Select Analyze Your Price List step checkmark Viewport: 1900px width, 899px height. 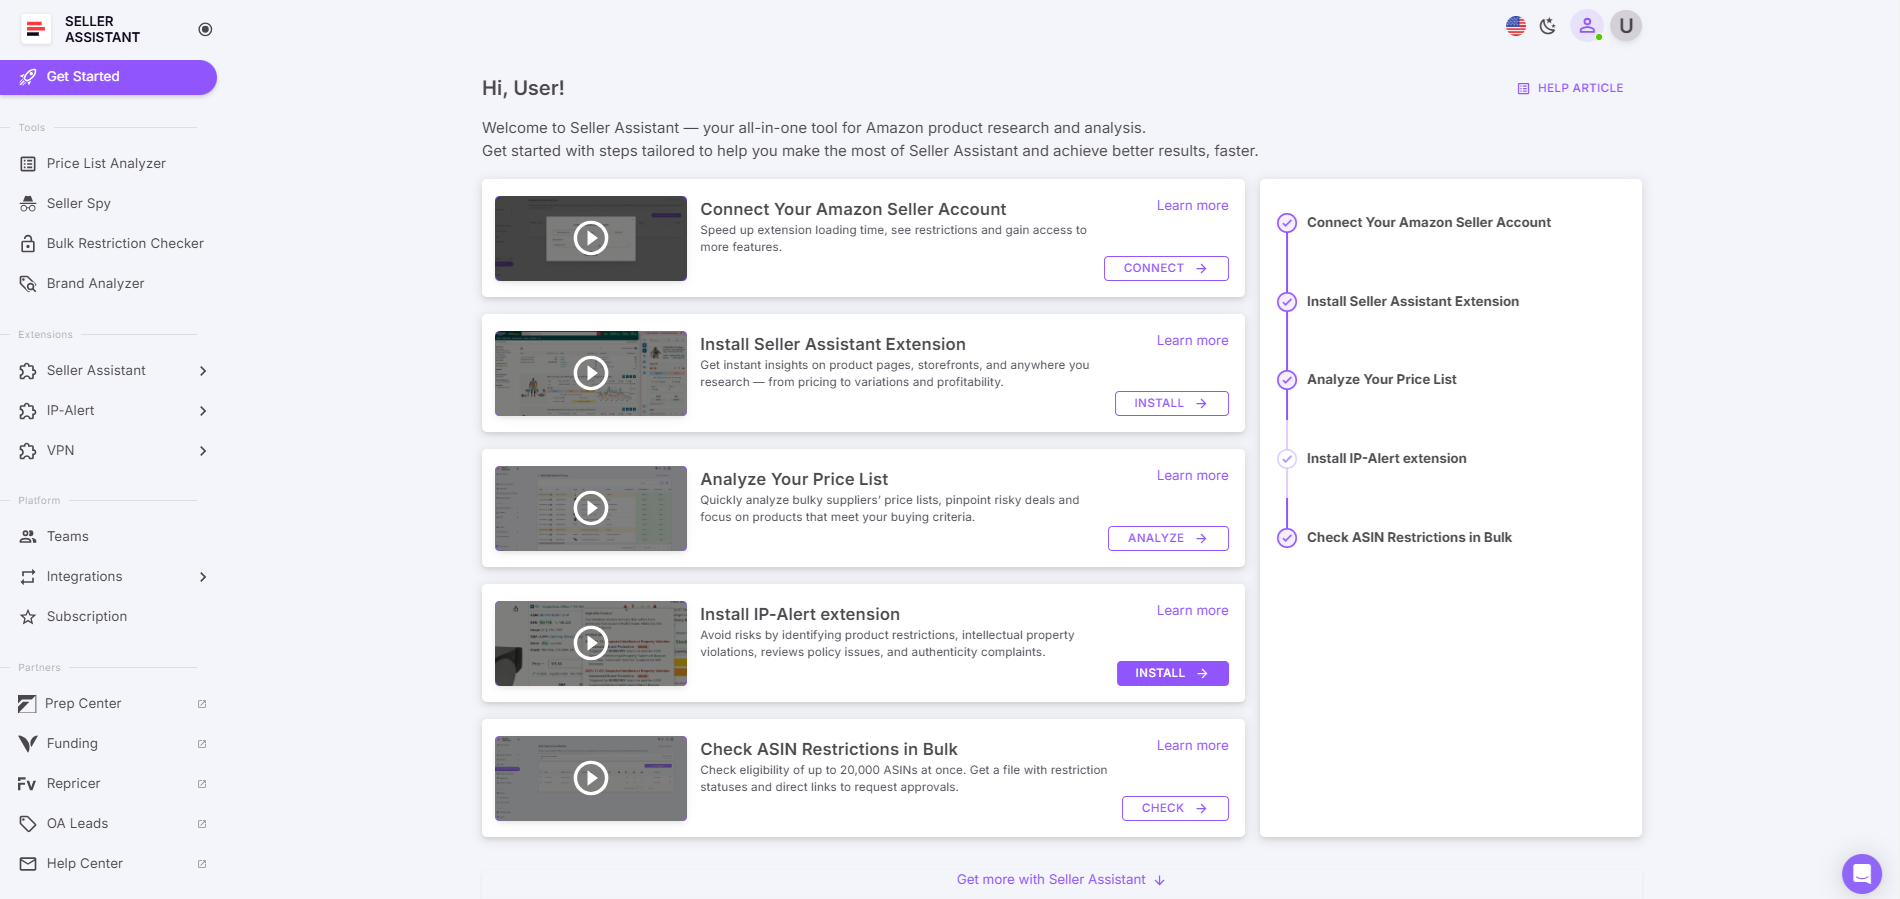click(x=1287, y=380)
